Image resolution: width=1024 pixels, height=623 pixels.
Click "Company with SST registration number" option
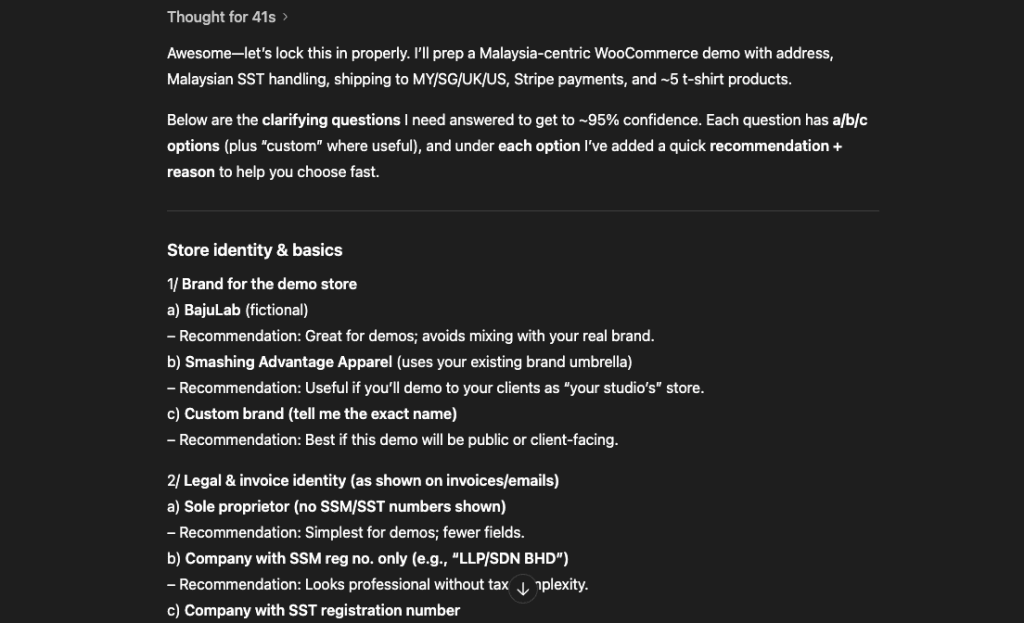(321, 610)
